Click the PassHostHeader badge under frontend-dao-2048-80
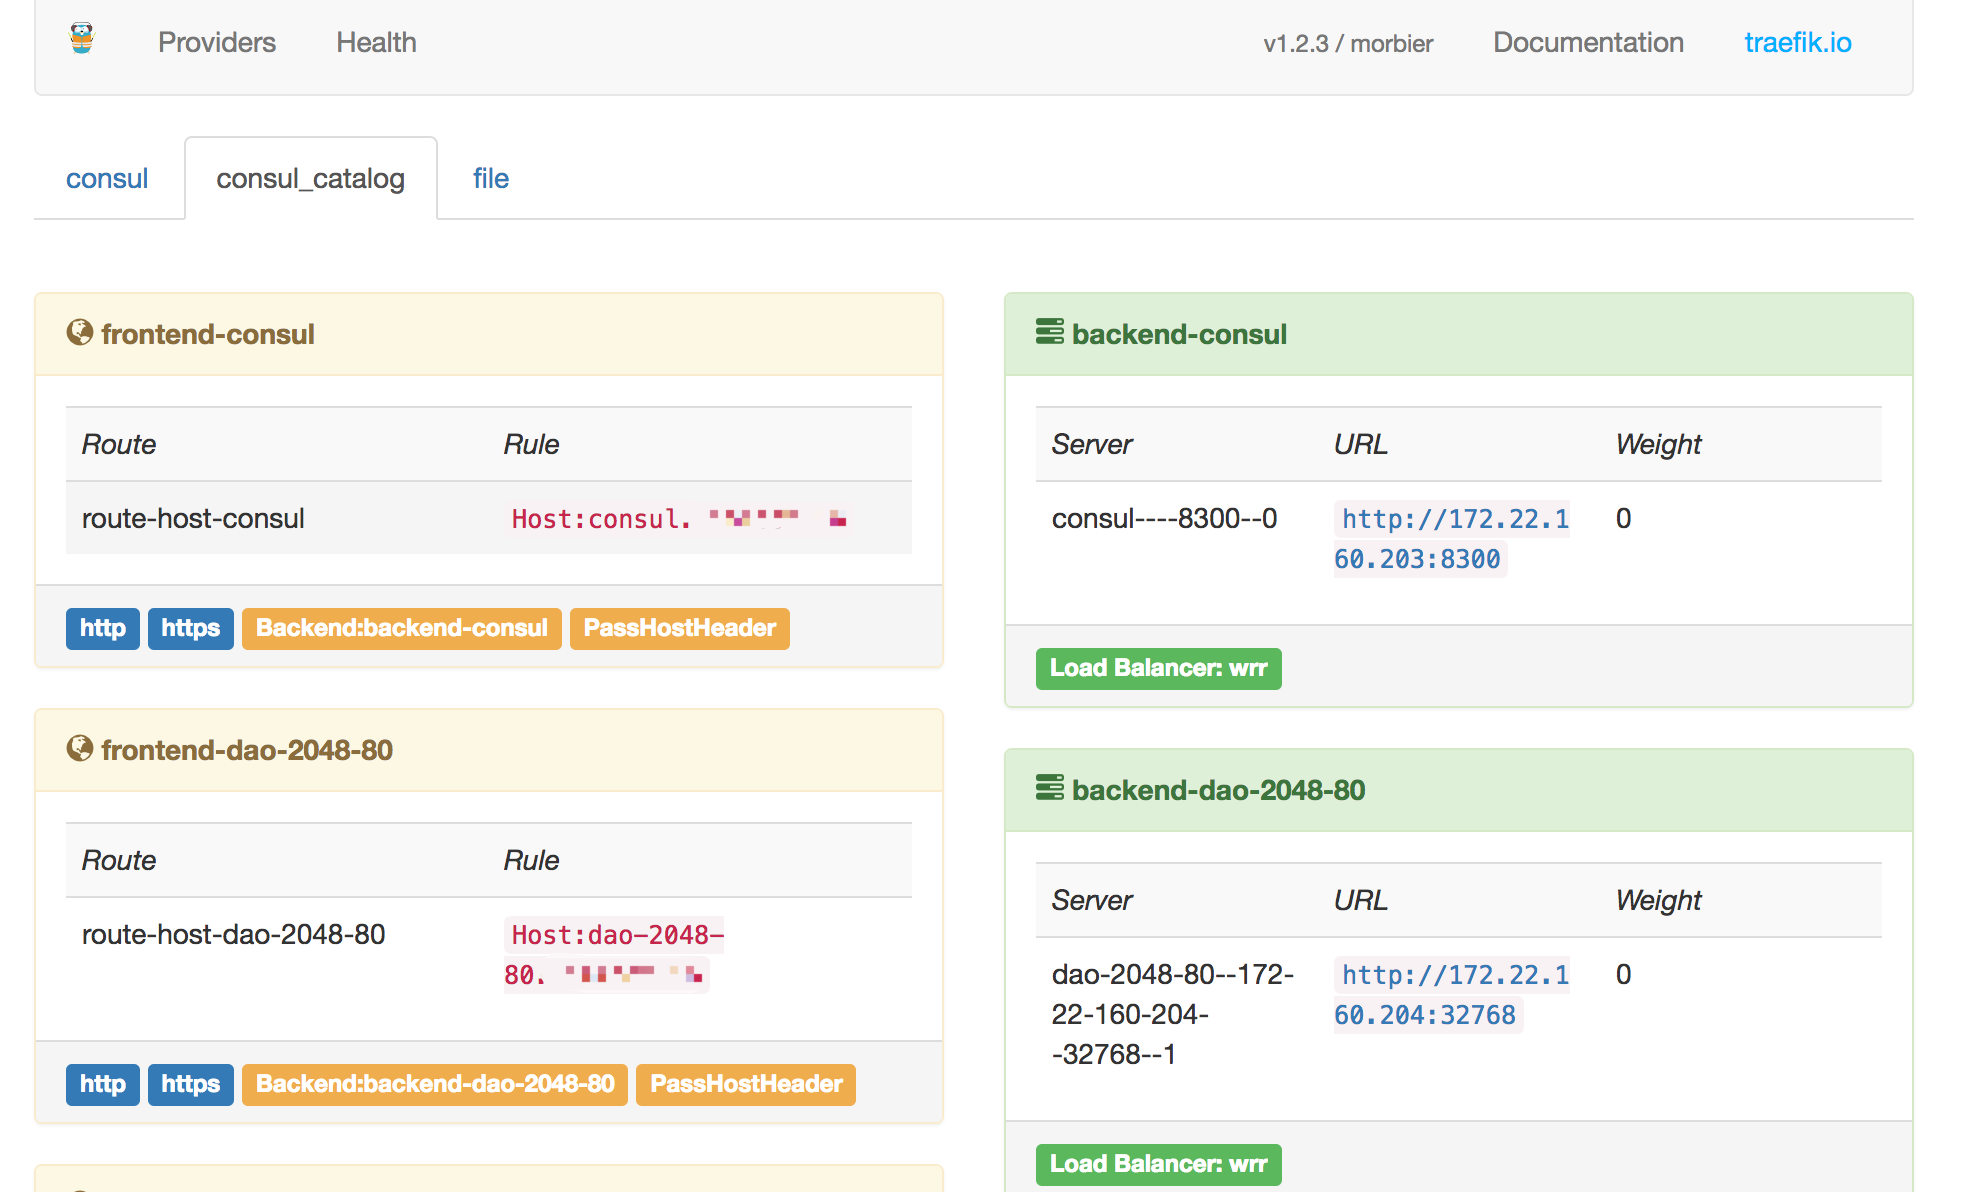Screen dimensions: 1978x1192 [x=746, y=1085]
